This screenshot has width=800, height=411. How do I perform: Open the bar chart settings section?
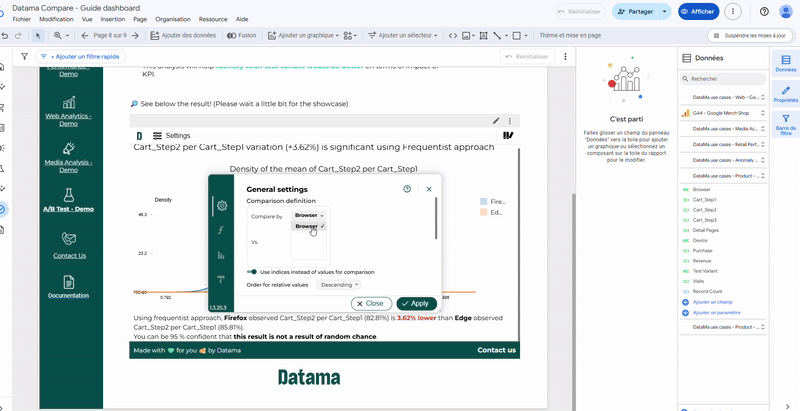pos(221,255)
